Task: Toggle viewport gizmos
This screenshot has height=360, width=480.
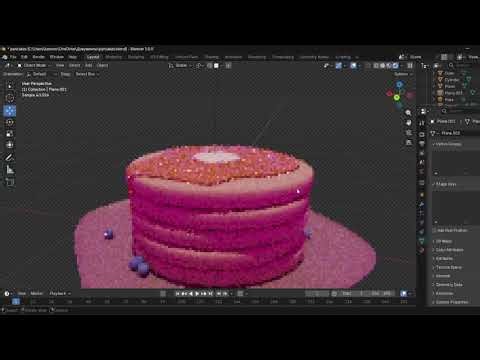Action: click(338, 66)
